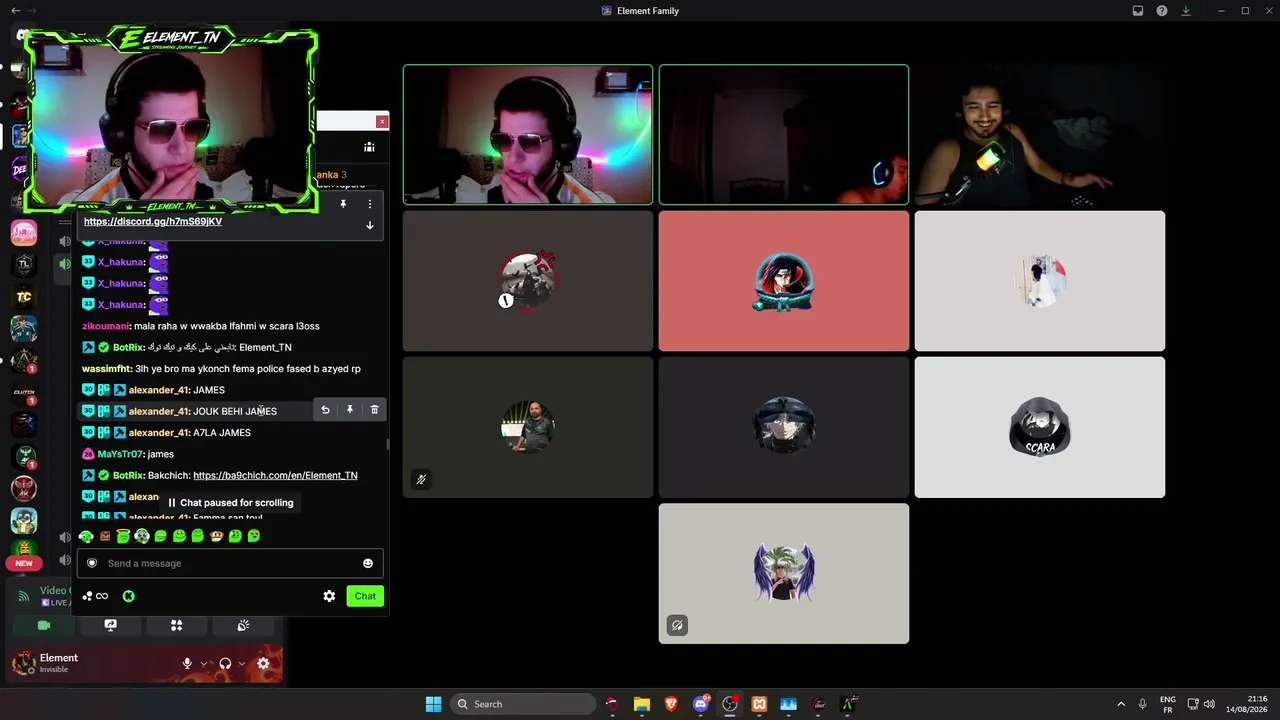Open the three-dot menu on the pinned message

tap(369, 204)
